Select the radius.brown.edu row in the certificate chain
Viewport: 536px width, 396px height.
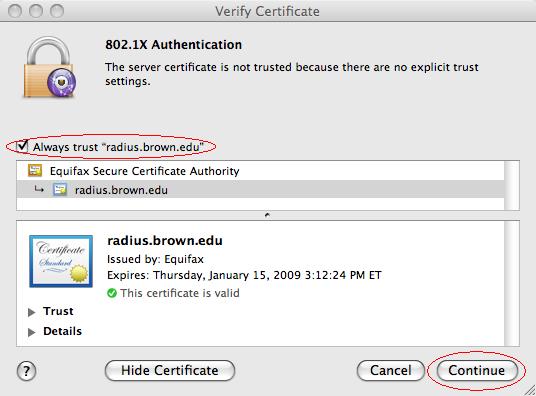(x=260, y=190)
